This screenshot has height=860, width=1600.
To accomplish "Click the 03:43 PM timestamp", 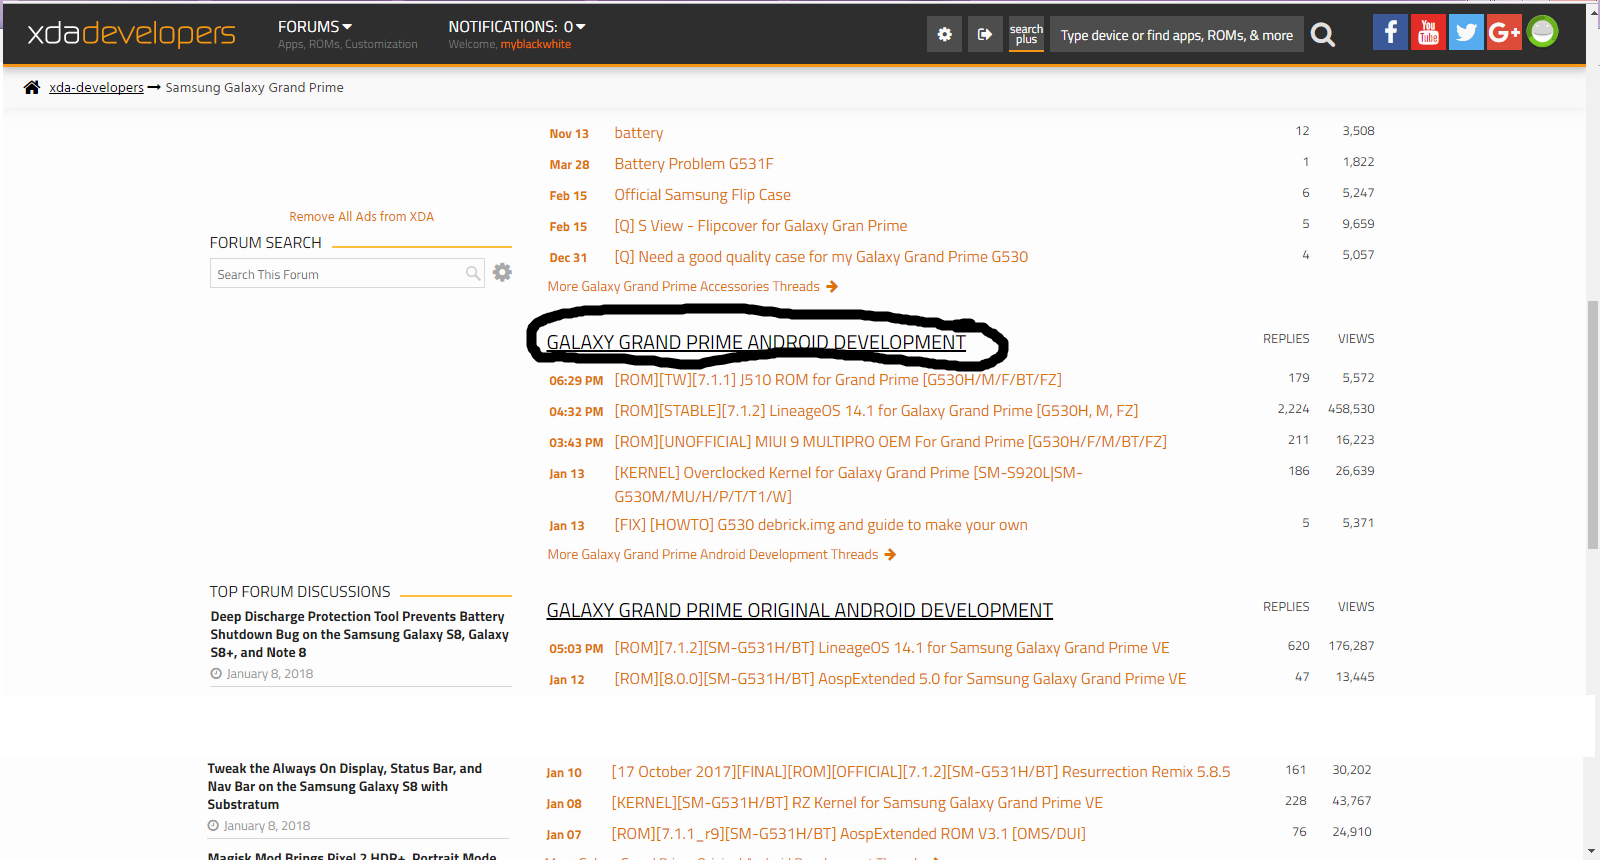I will (576, 443).
